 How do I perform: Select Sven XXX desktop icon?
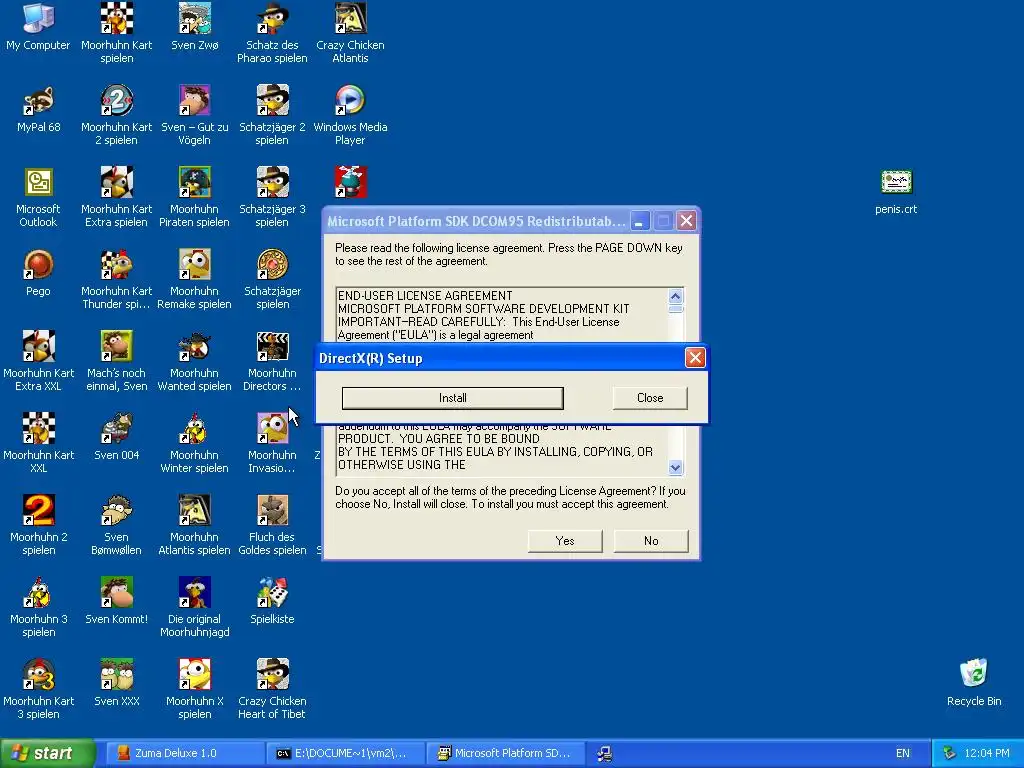116,682
